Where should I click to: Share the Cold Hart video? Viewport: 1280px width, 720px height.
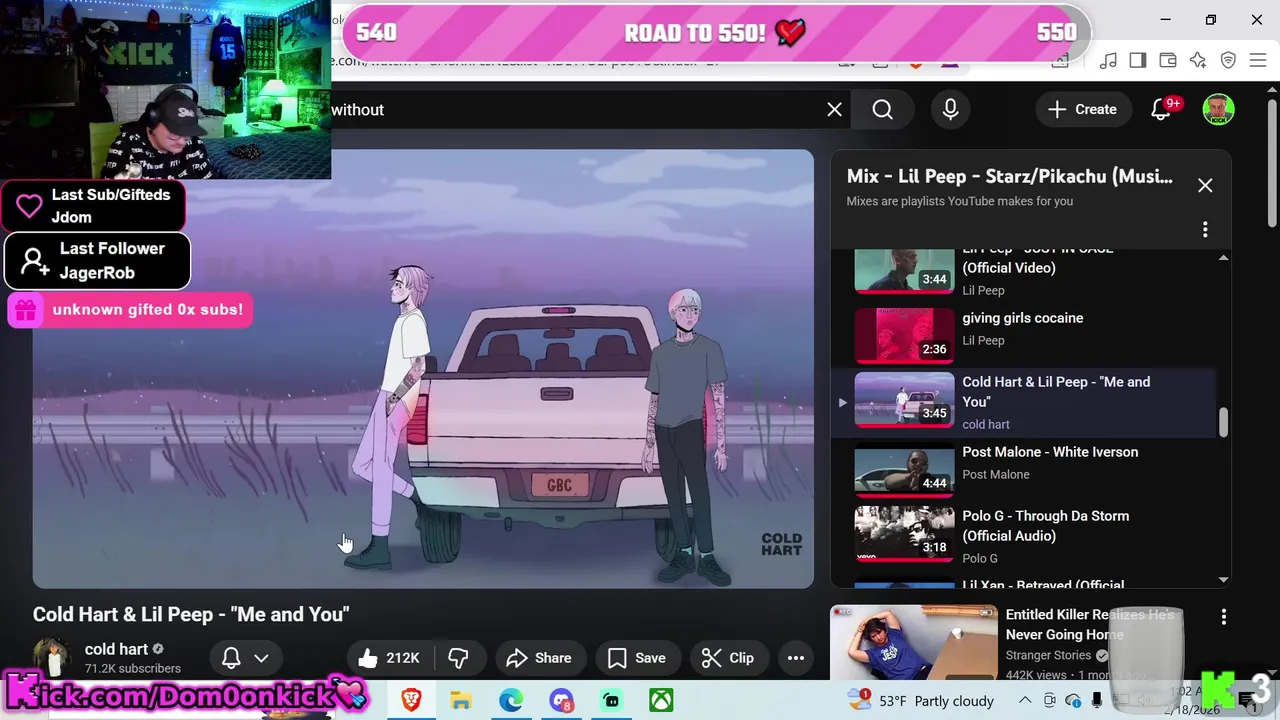(x=539, y=658)
